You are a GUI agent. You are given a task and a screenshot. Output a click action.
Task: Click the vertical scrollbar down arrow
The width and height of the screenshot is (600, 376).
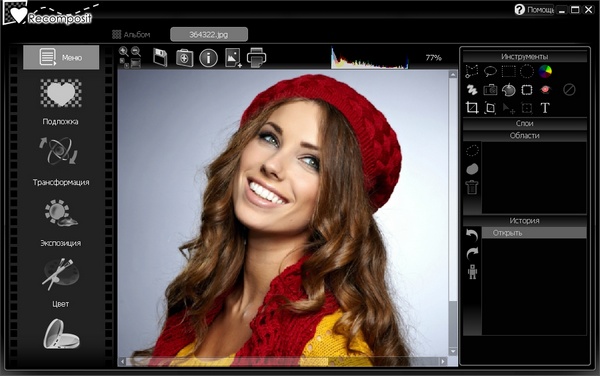453,351
